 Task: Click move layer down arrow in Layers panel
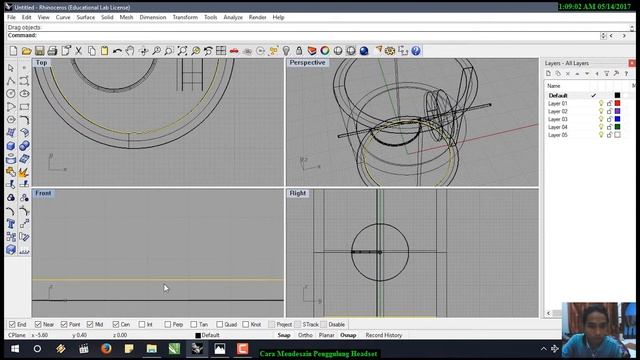[587, 74]
